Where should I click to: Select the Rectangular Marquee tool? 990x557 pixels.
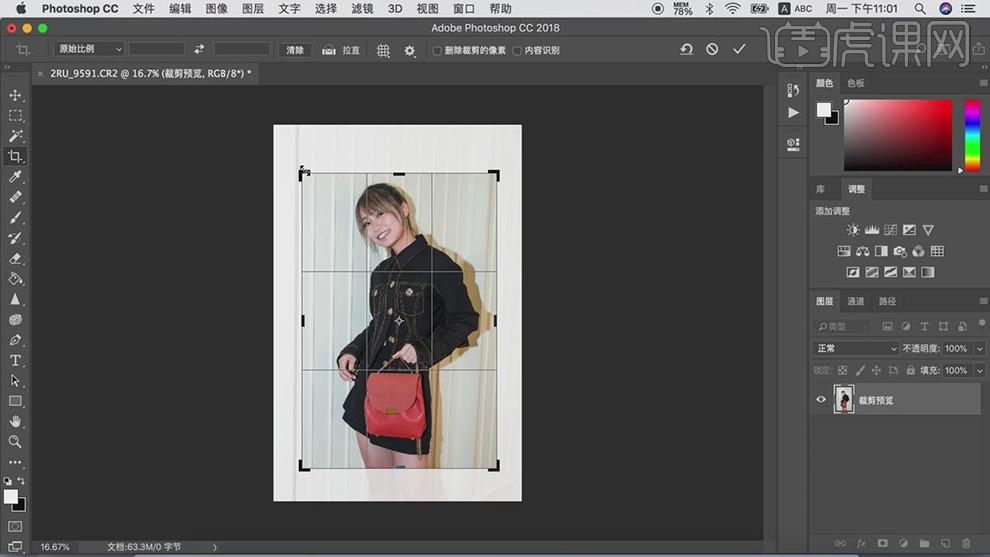coord(15,116)
